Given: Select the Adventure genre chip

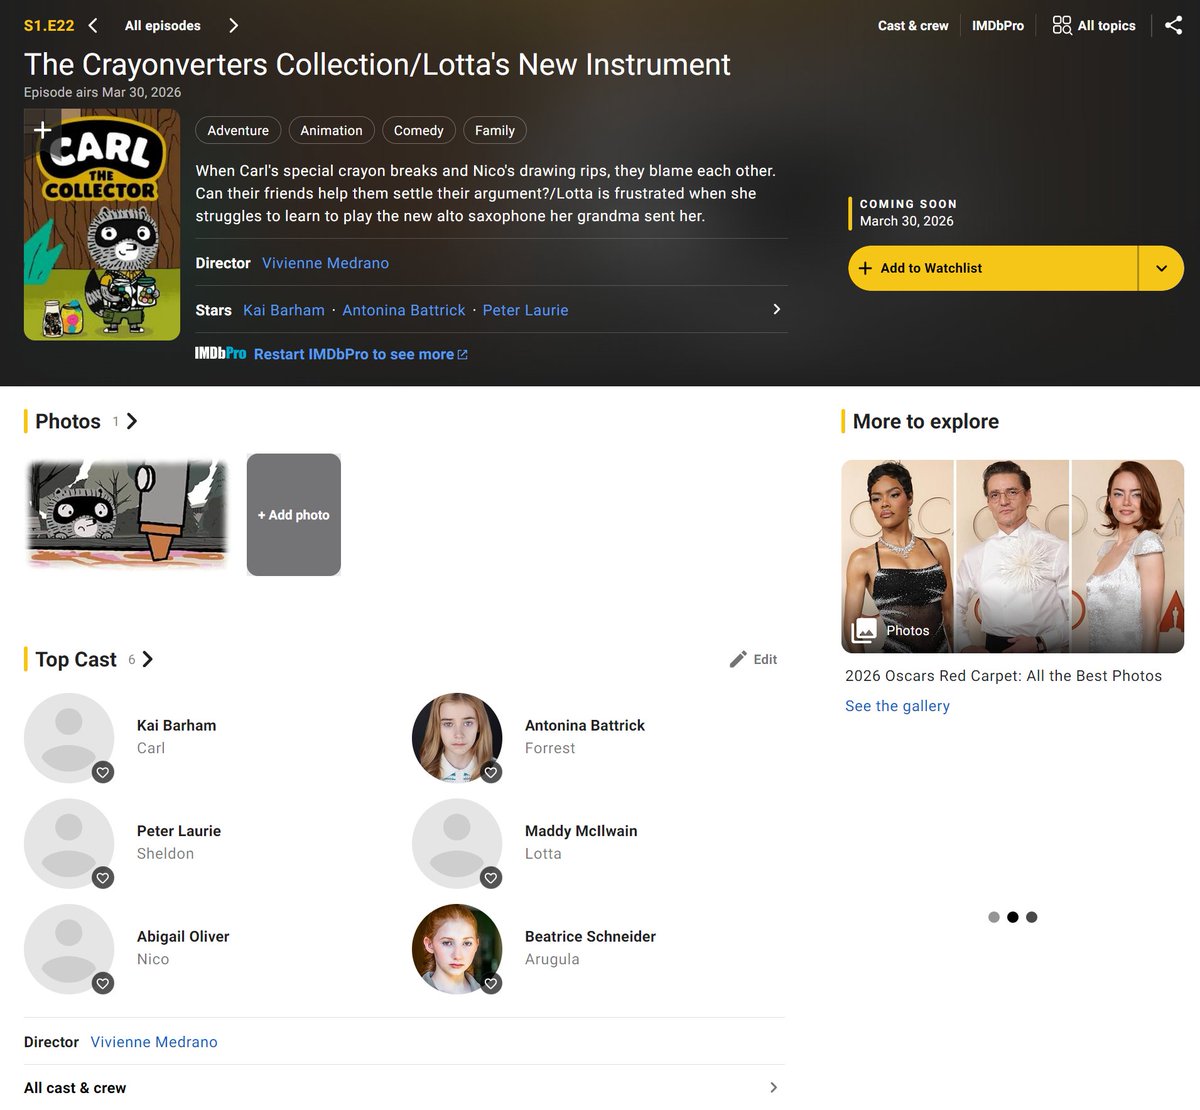Looking at the screenshot, I should pos(238,130).
